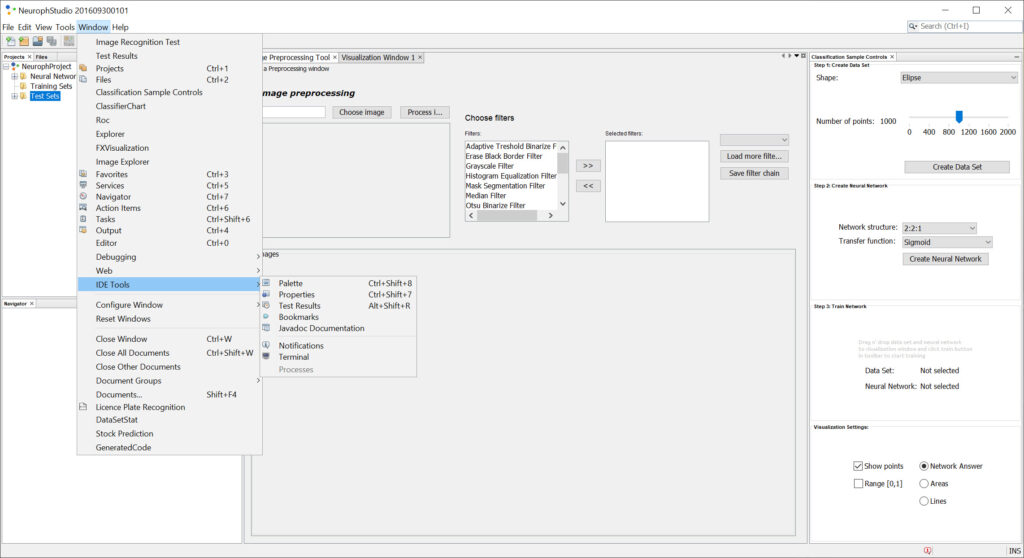
Task: Click the Save All toolbar icon
Action: [x=52, y=41]
